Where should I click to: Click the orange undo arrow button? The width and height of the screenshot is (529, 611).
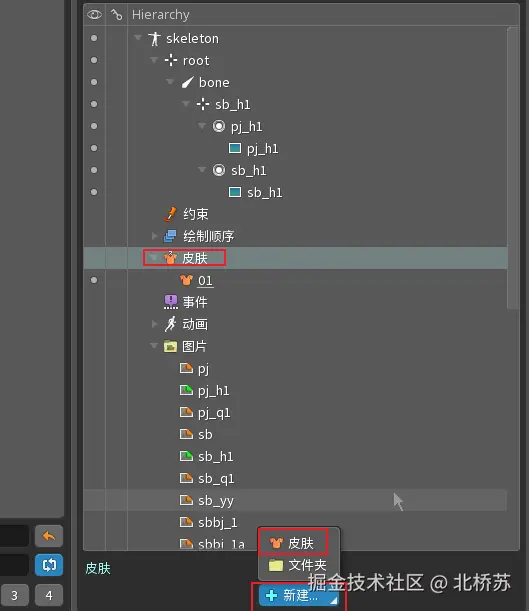pyautogui.click(x=49, y=536)
